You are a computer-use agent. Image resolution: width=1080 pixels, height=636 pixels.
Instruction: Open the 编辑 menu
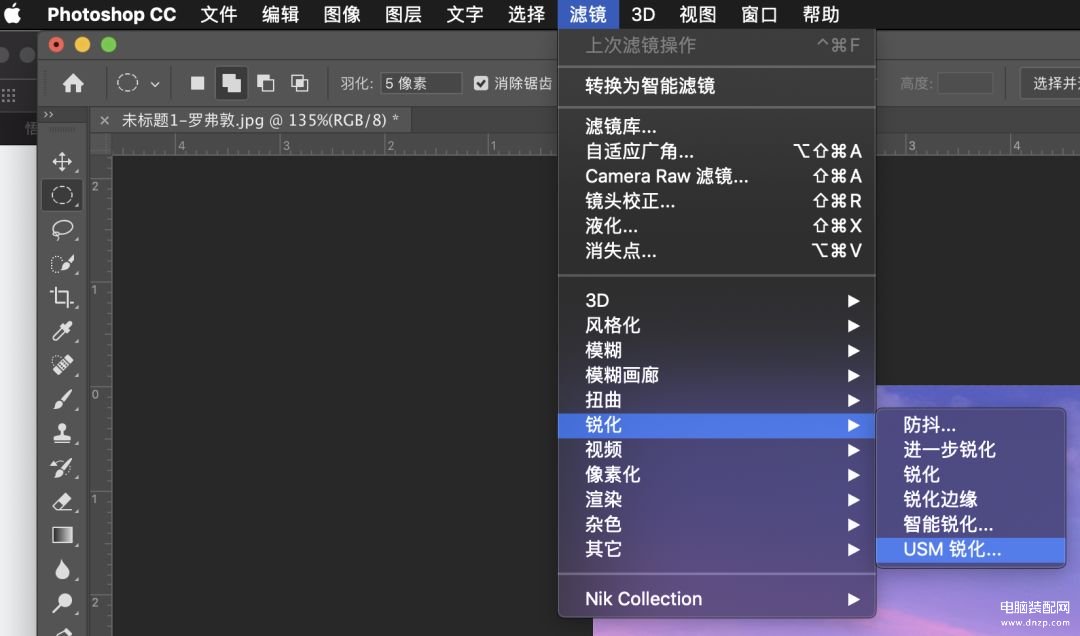click(280, 14)
